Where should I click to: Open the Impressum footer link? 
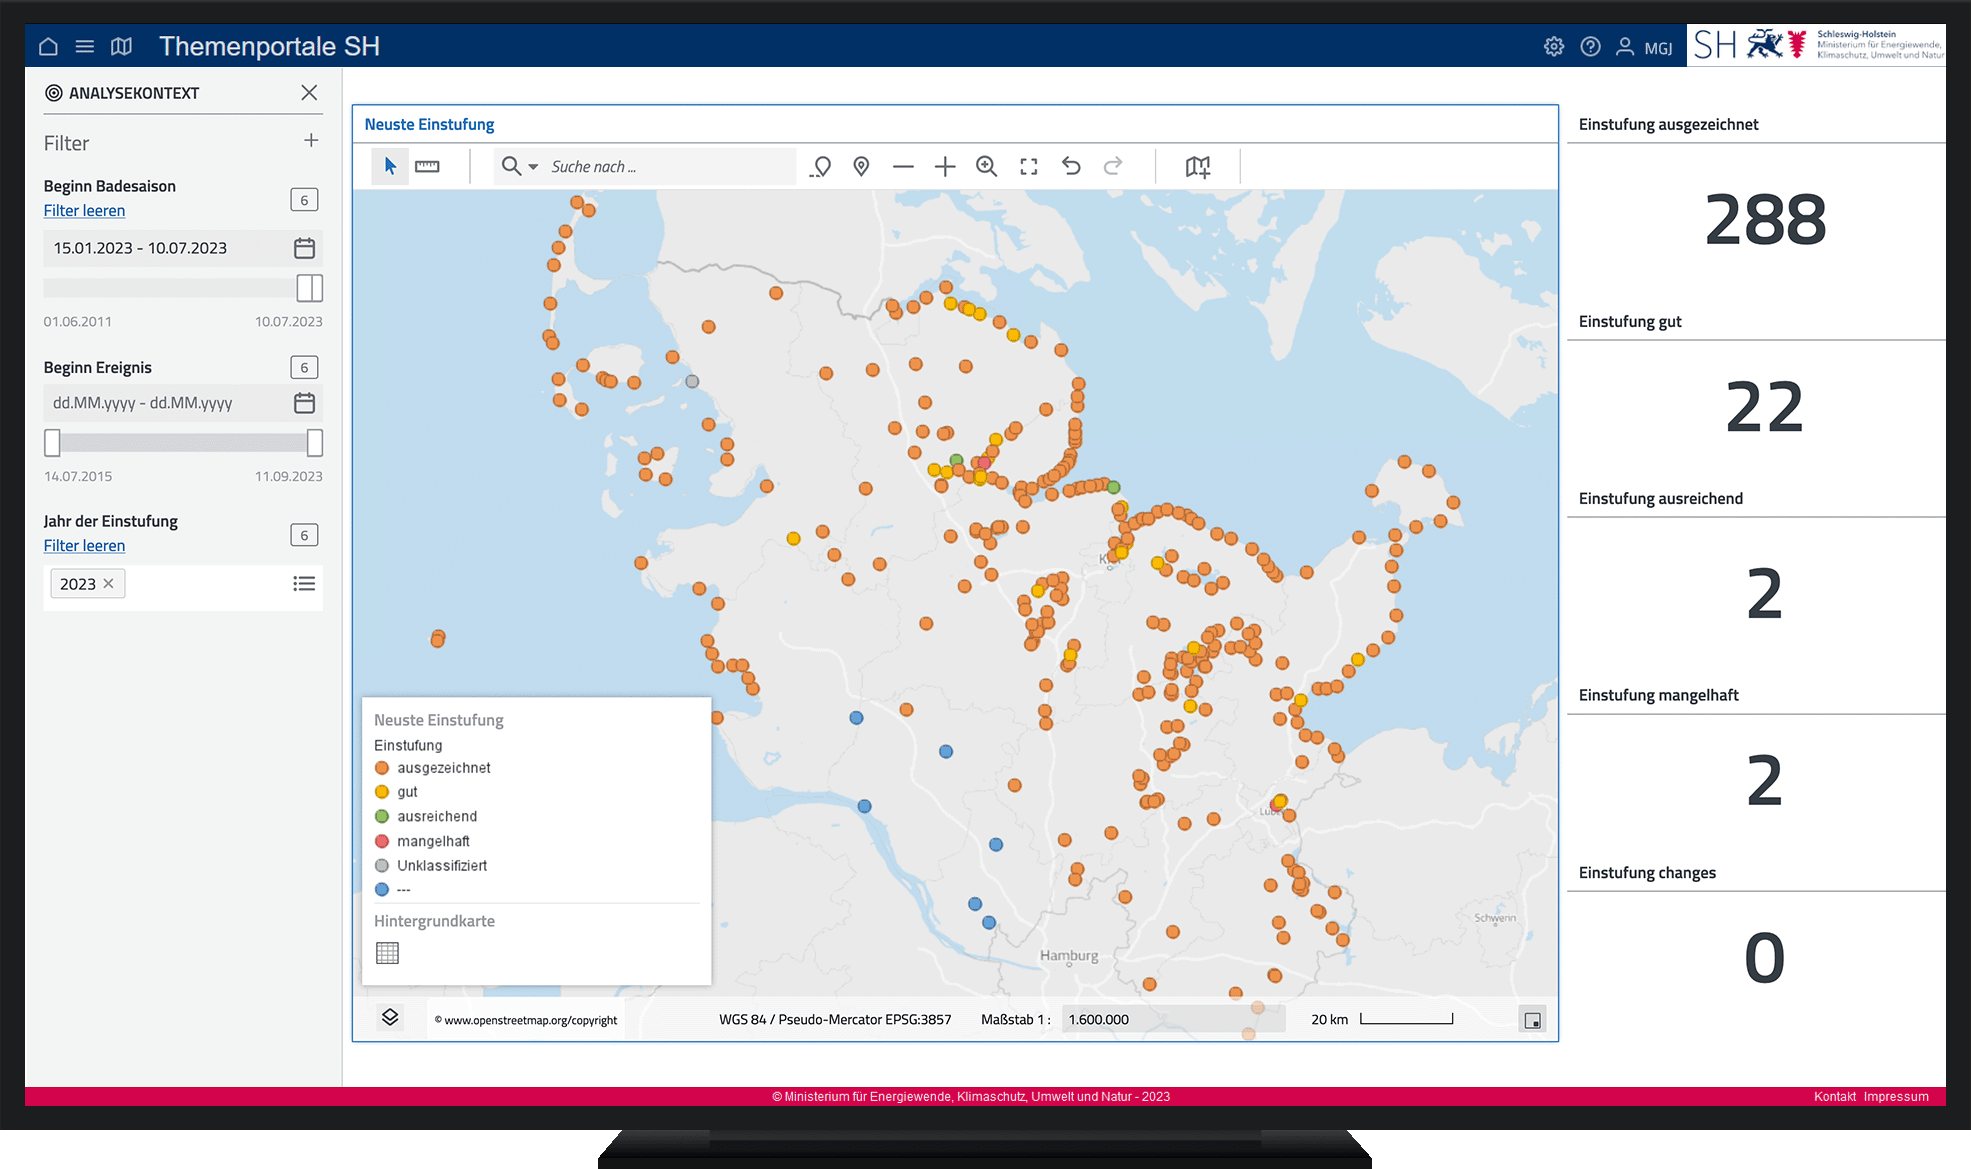tap(1895, 1097)
